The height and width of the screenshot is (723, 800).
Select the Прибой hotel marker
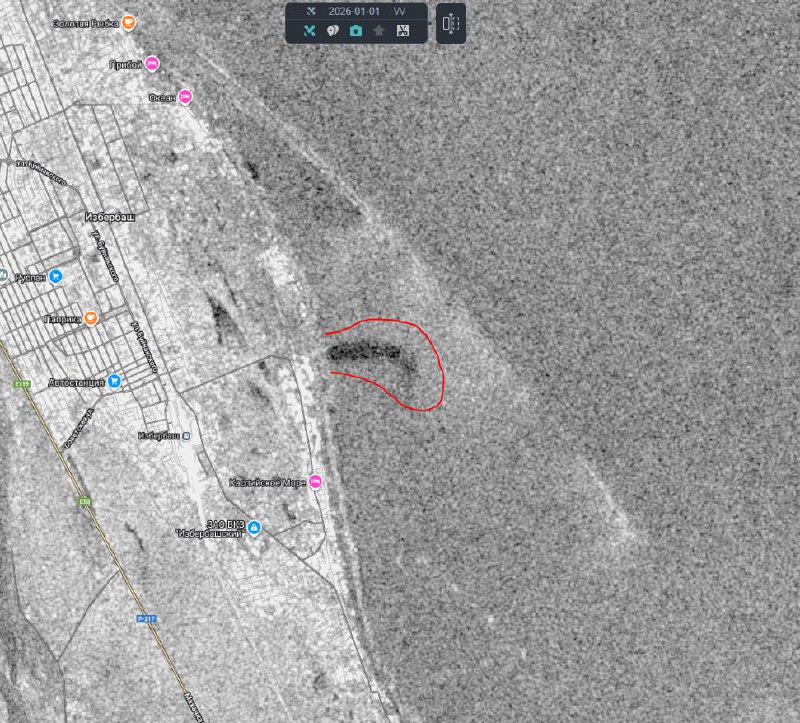(x=152, y=64)
